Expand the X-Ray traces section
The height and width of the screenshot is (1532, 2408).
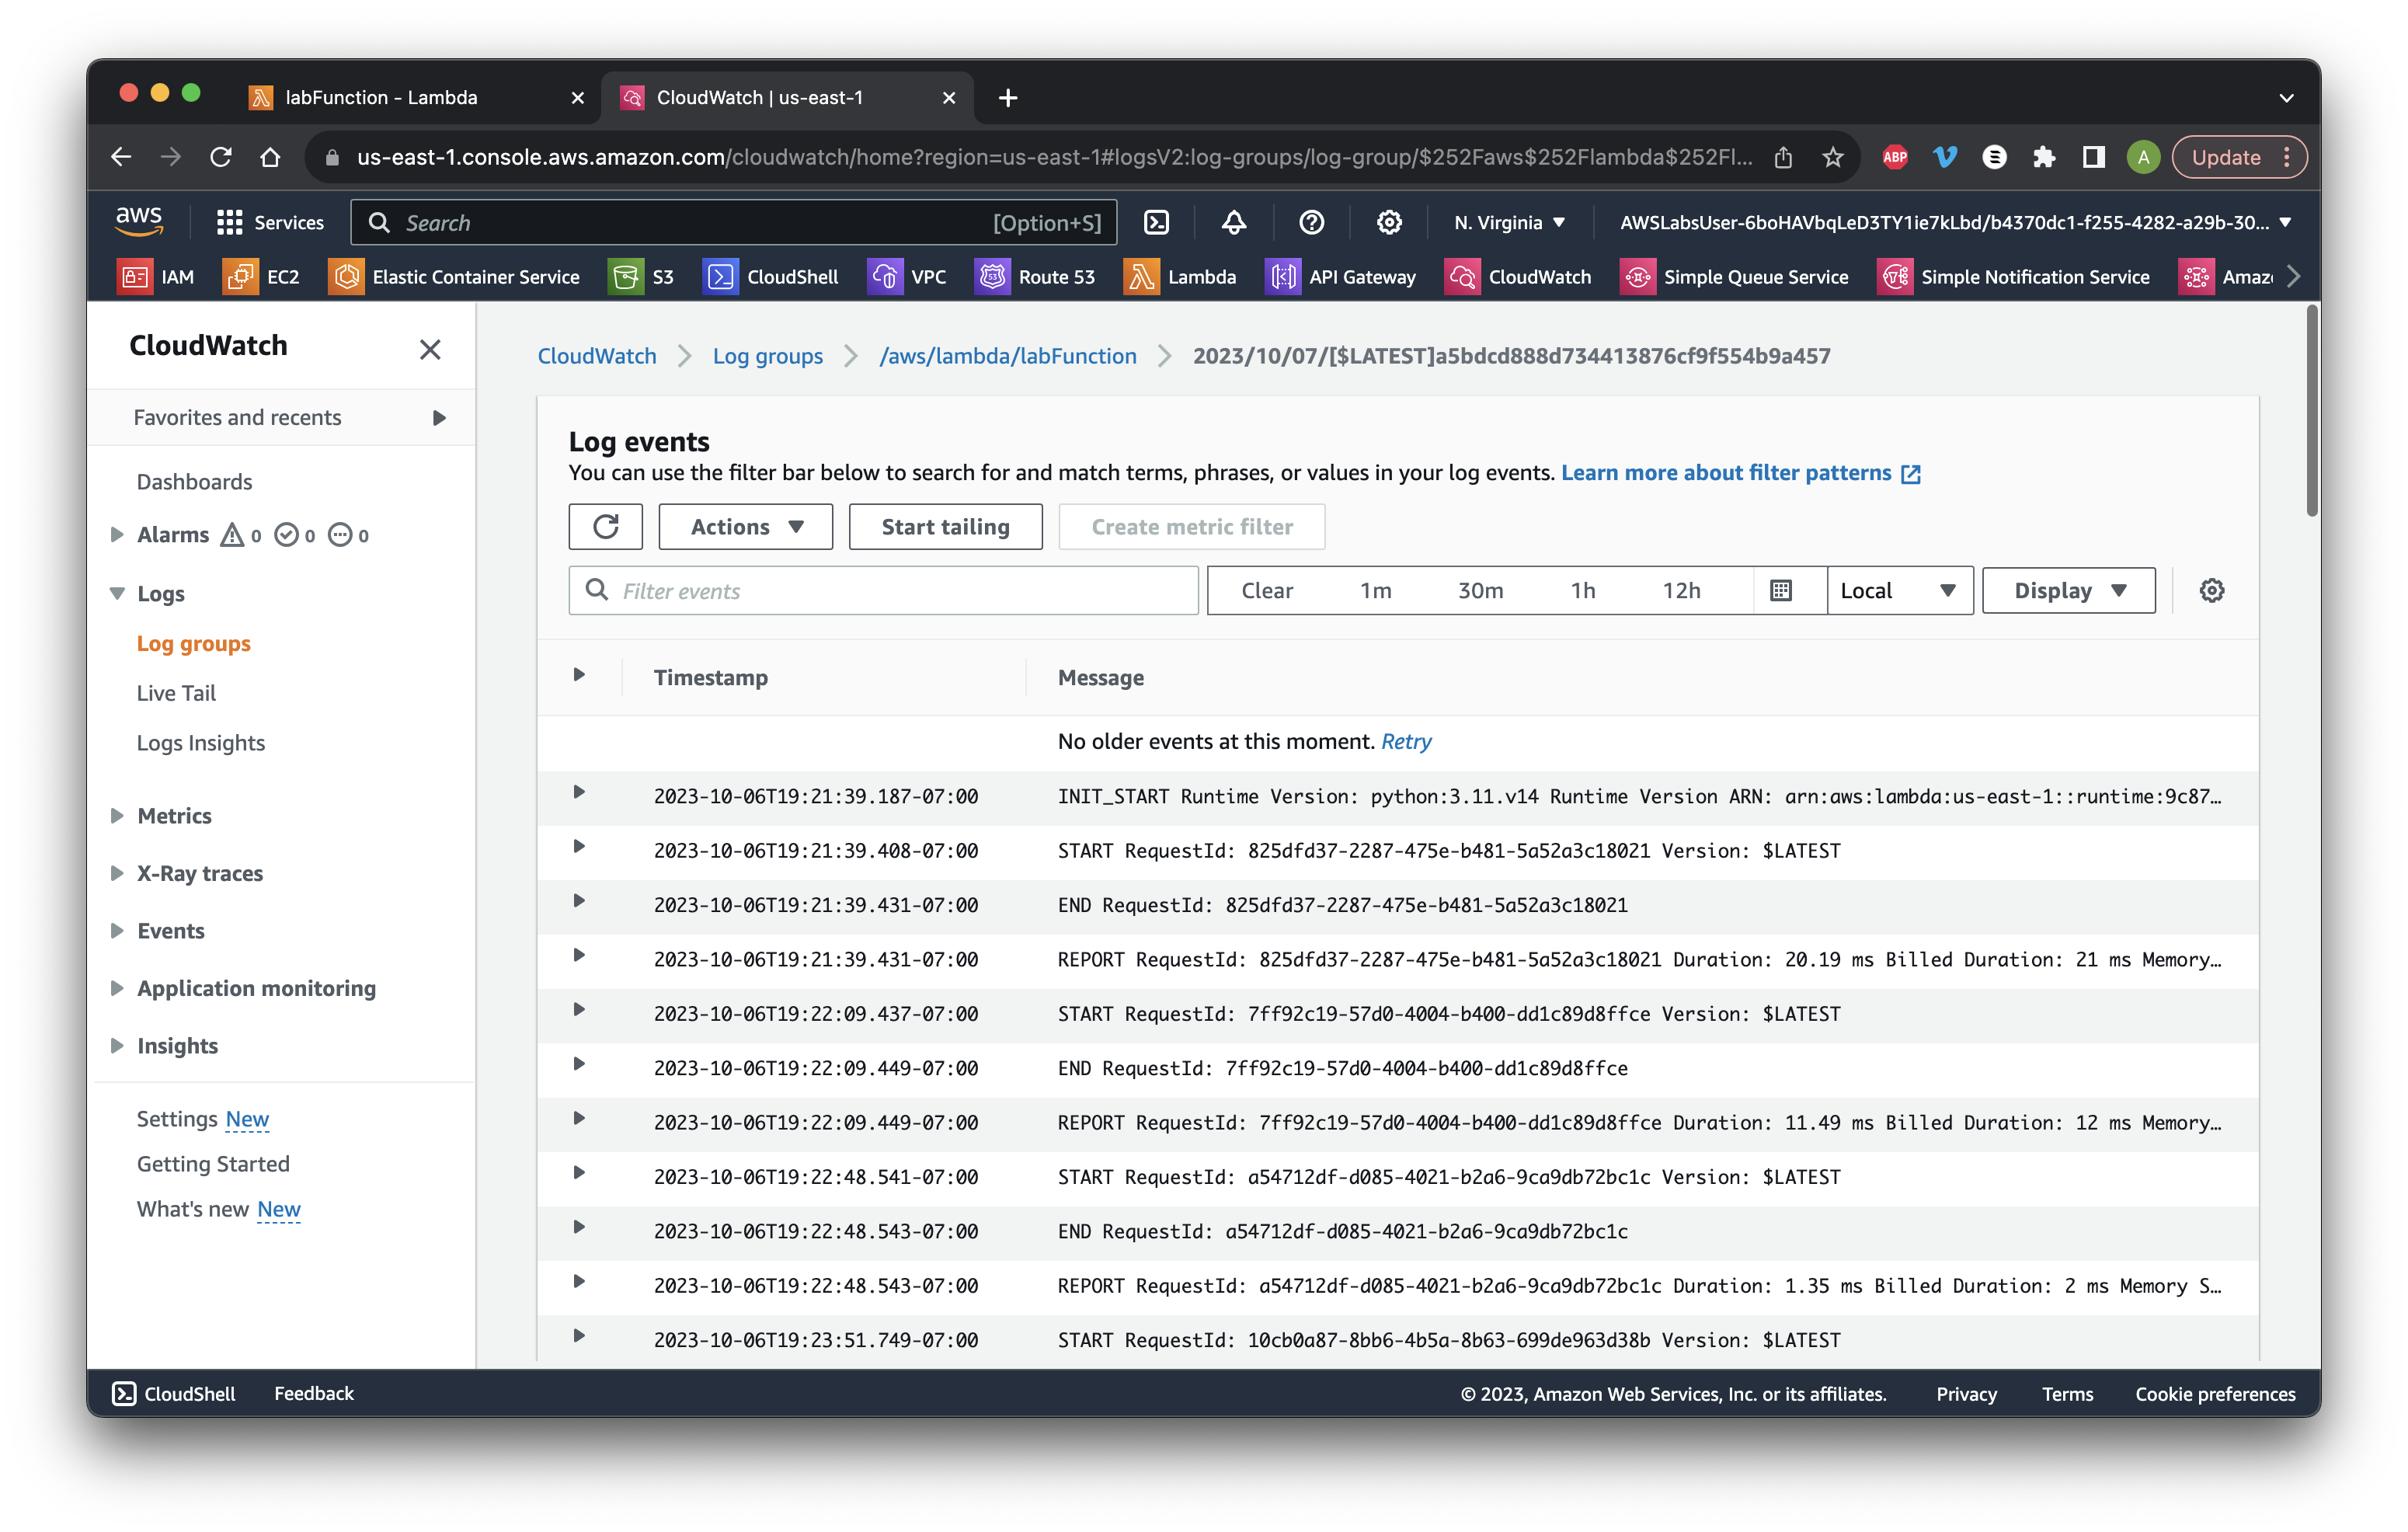[117, 873]
